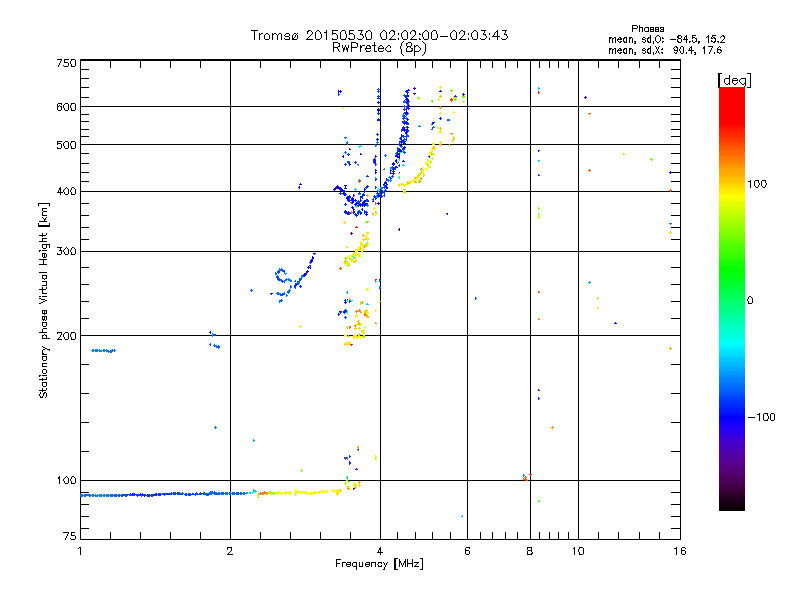Click the y-axis label '75'
Image resolution: width=800 pixels, height=600 pixels.
(70, 536)
